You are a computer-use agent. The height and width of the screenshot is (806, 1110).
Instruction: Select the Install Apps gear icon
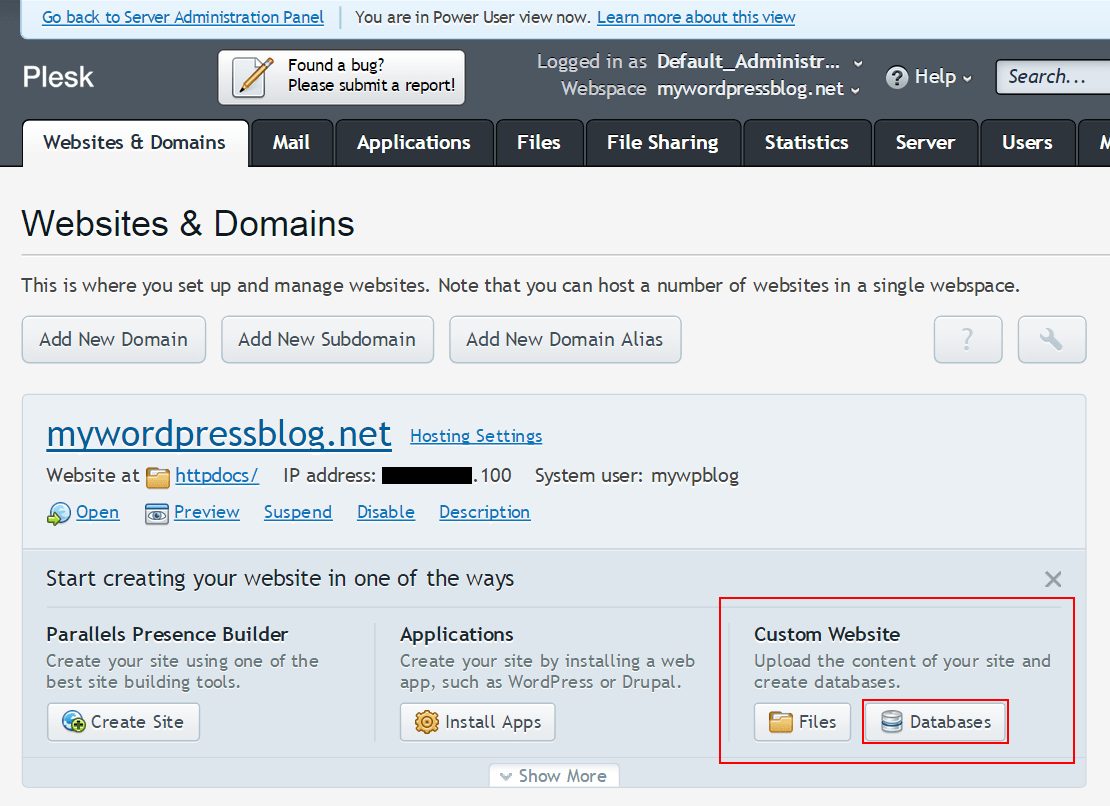pyautogui.click(x=428, y=721)
